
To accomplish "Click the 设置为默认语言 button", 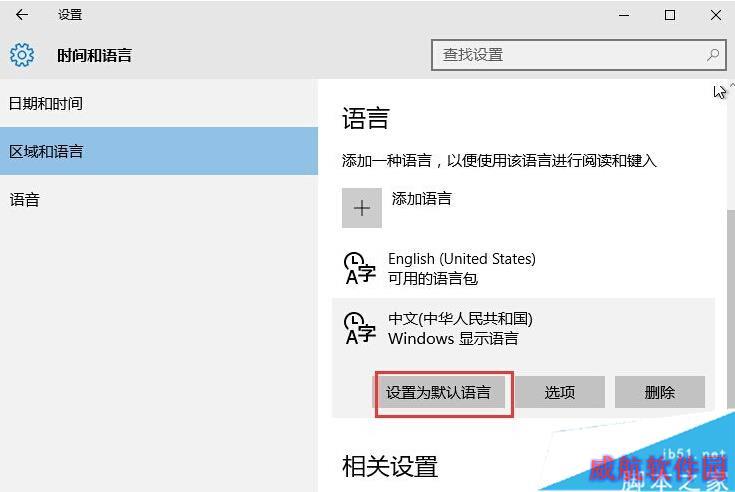I will tap(439, 392).
